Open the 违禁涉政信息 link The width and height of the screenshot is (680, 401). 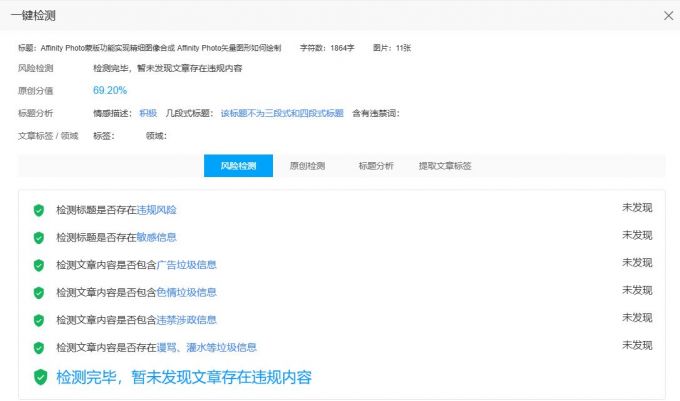187,320
